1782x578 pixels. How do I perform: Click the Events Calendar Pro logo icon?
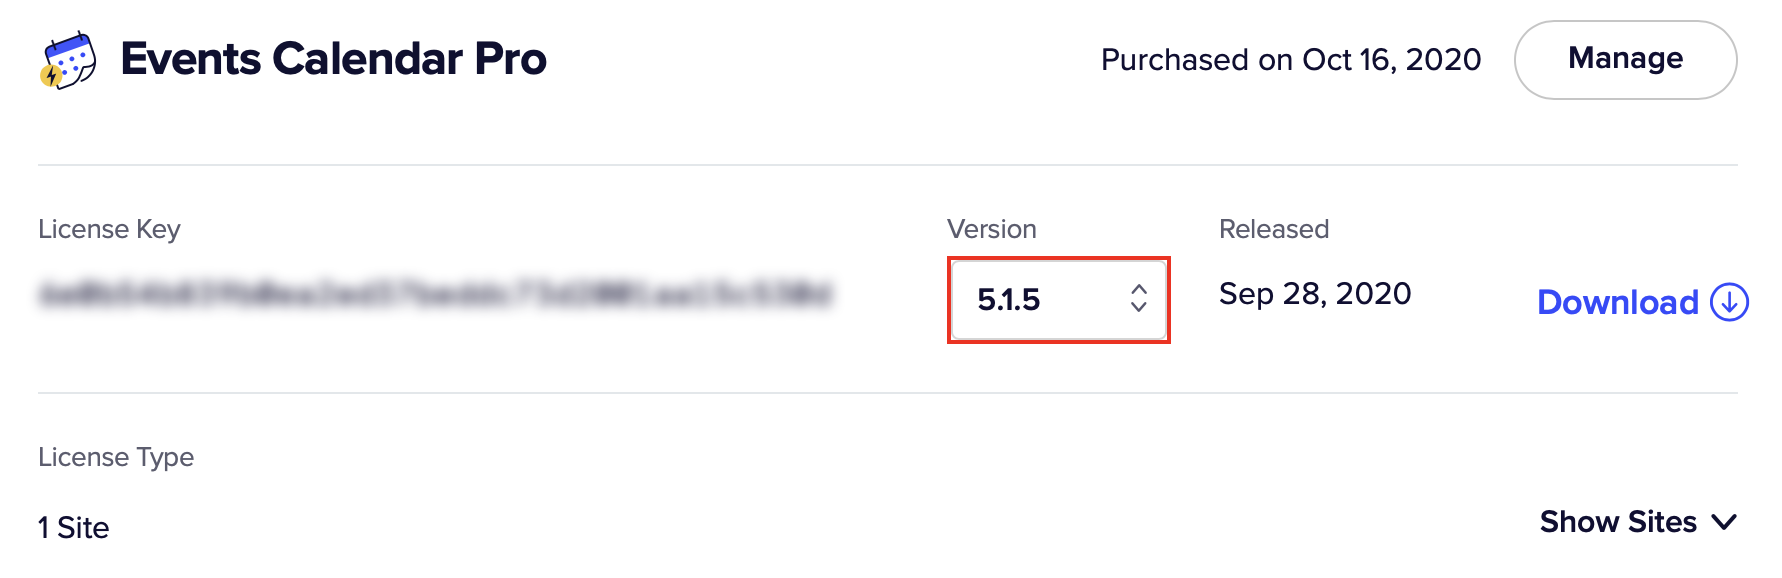click(68, 60)
